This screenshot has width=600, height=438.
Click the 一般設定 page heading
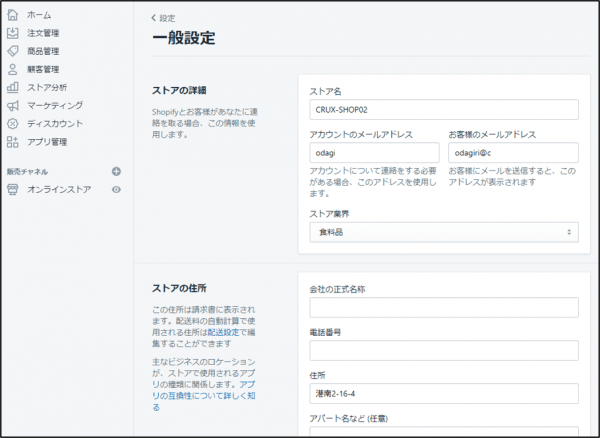(x=184, y=38)
